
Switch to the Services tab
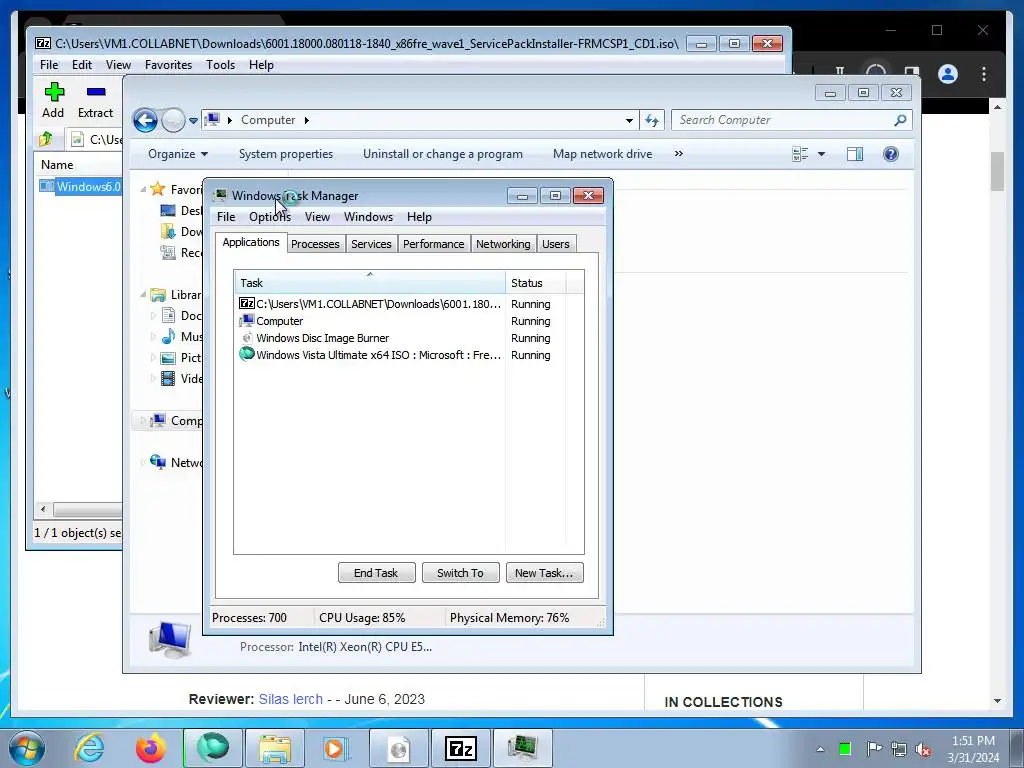371,244
